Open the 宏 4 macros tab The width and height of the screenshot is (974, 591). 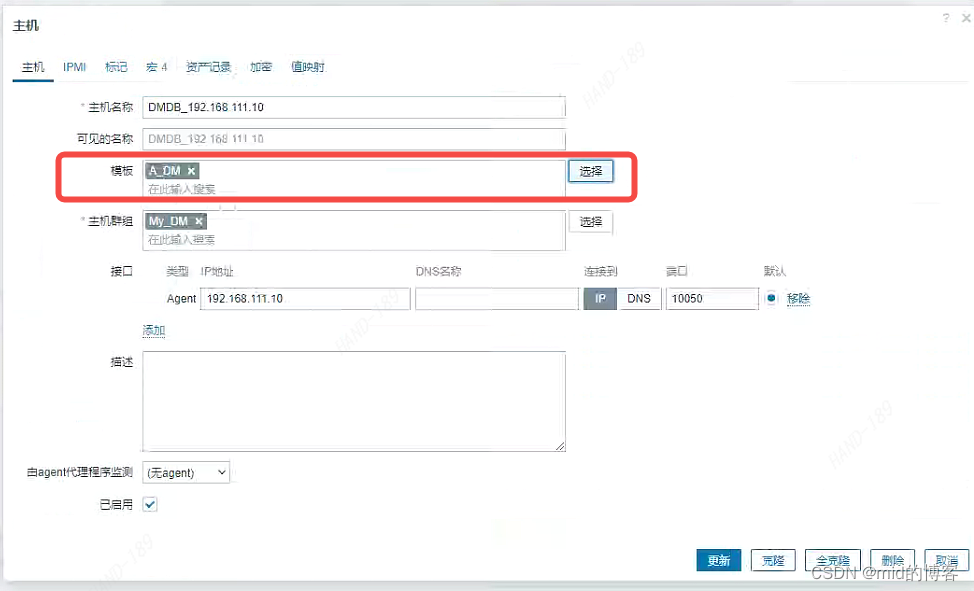[x=157, y=67]
